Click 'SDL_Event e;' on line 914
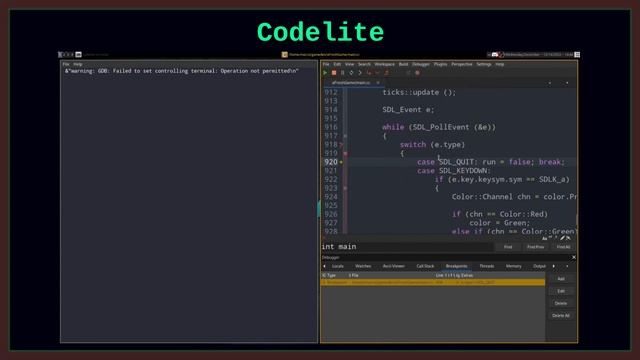This screenshot has width=640, height=360. (x=408, y=109)
